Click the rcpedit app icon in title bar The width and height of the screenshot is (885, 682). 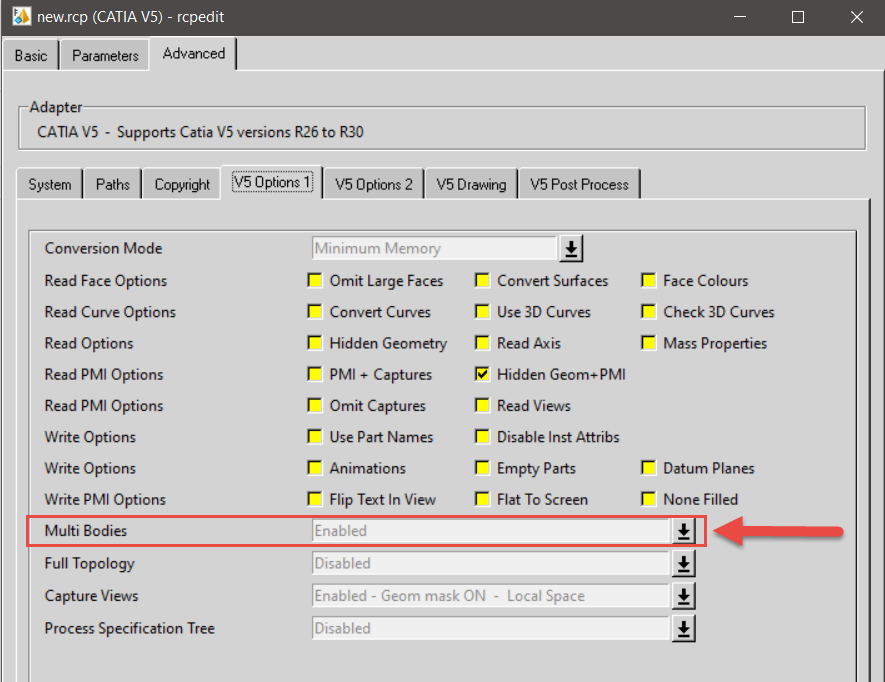tap(21, 16)
